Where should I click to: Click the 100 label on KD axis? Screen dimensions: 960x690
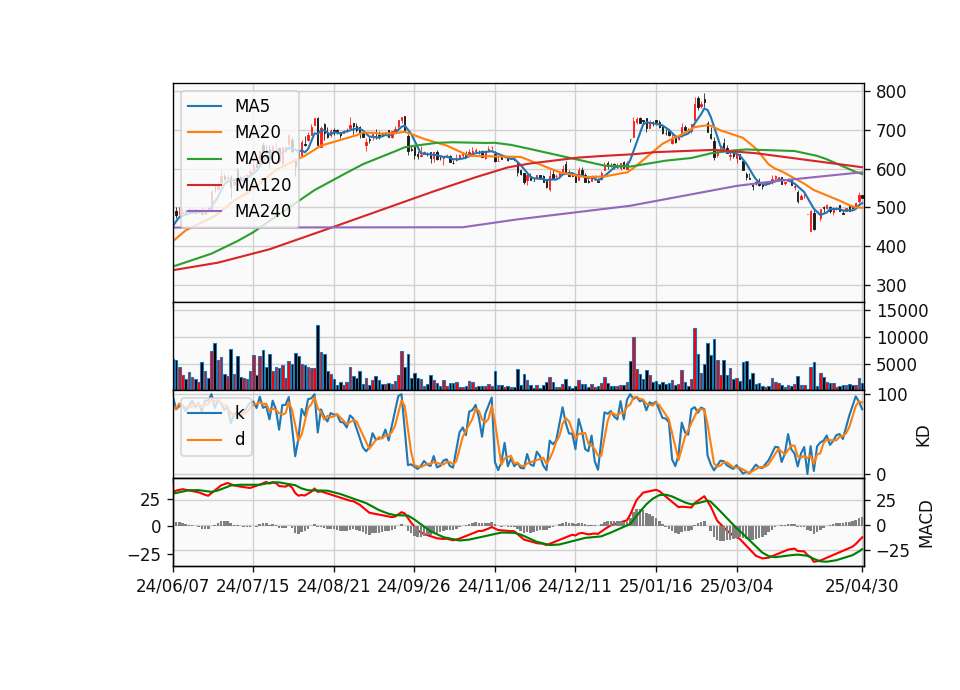891,395
